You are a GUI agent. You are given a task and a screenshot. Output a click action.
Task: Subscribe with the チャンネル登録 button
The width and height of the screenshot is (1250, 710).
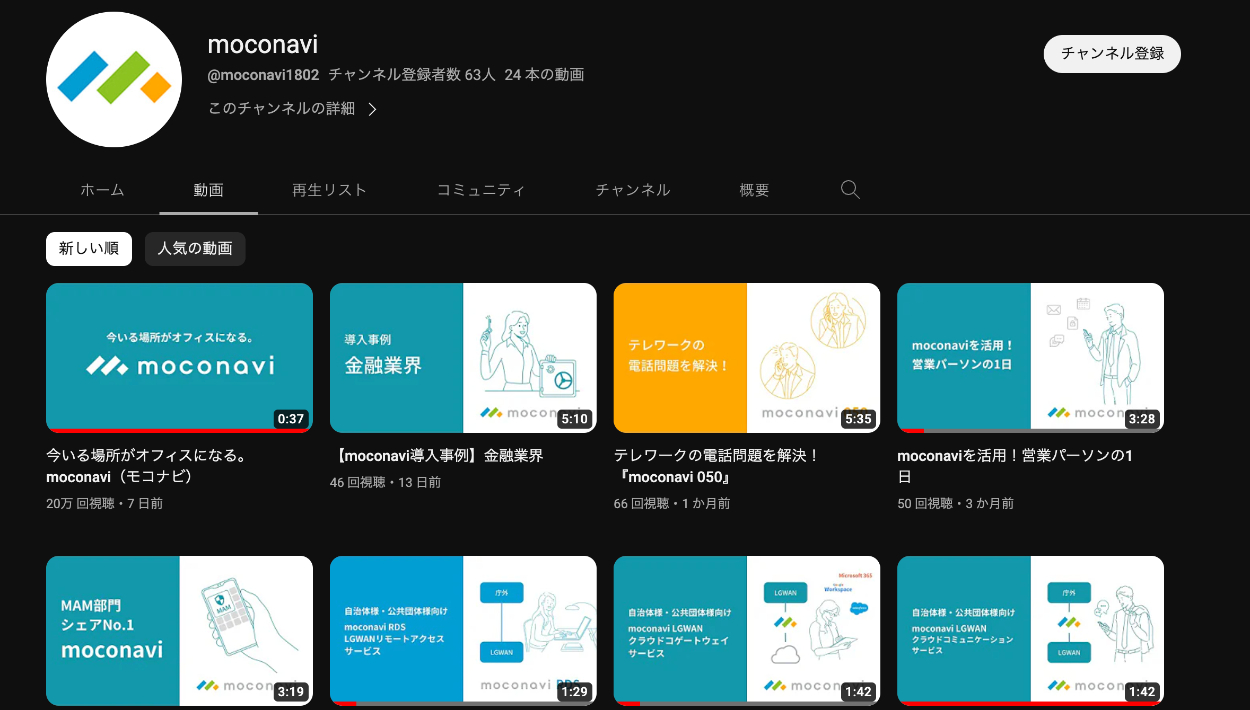1112,54
